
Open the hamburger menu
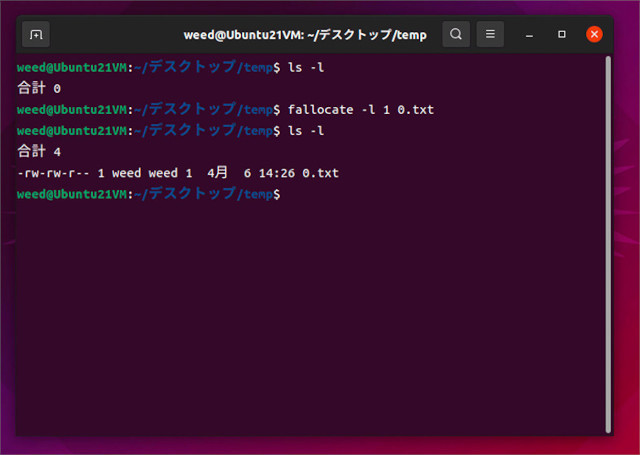490,34
